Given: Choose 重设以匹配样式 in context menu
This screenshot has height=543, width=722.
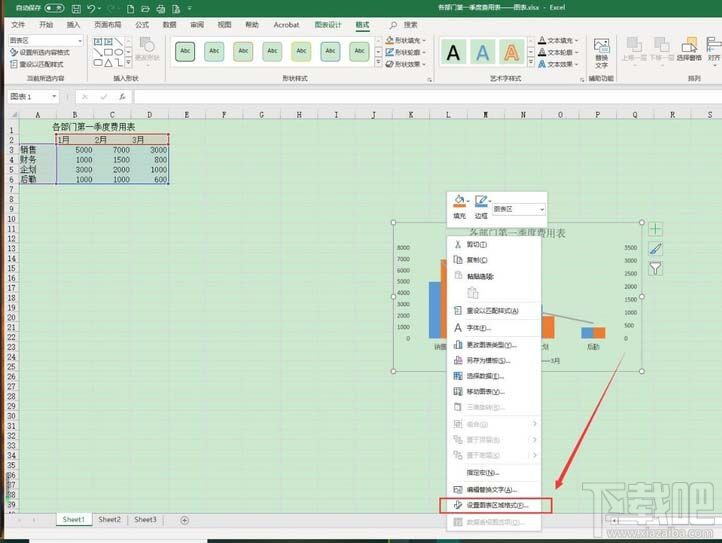Looking at the screenshot, I should (x=493, y=311).
